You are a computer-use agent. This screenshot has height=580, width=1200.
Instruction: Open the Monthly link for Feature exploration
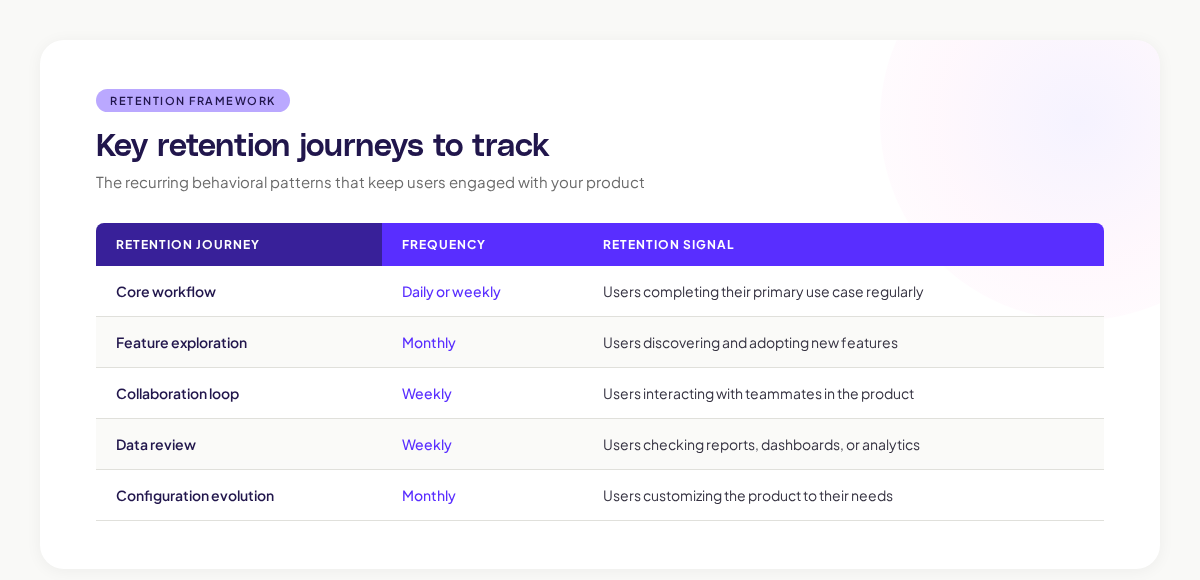(x=428, y=343)
